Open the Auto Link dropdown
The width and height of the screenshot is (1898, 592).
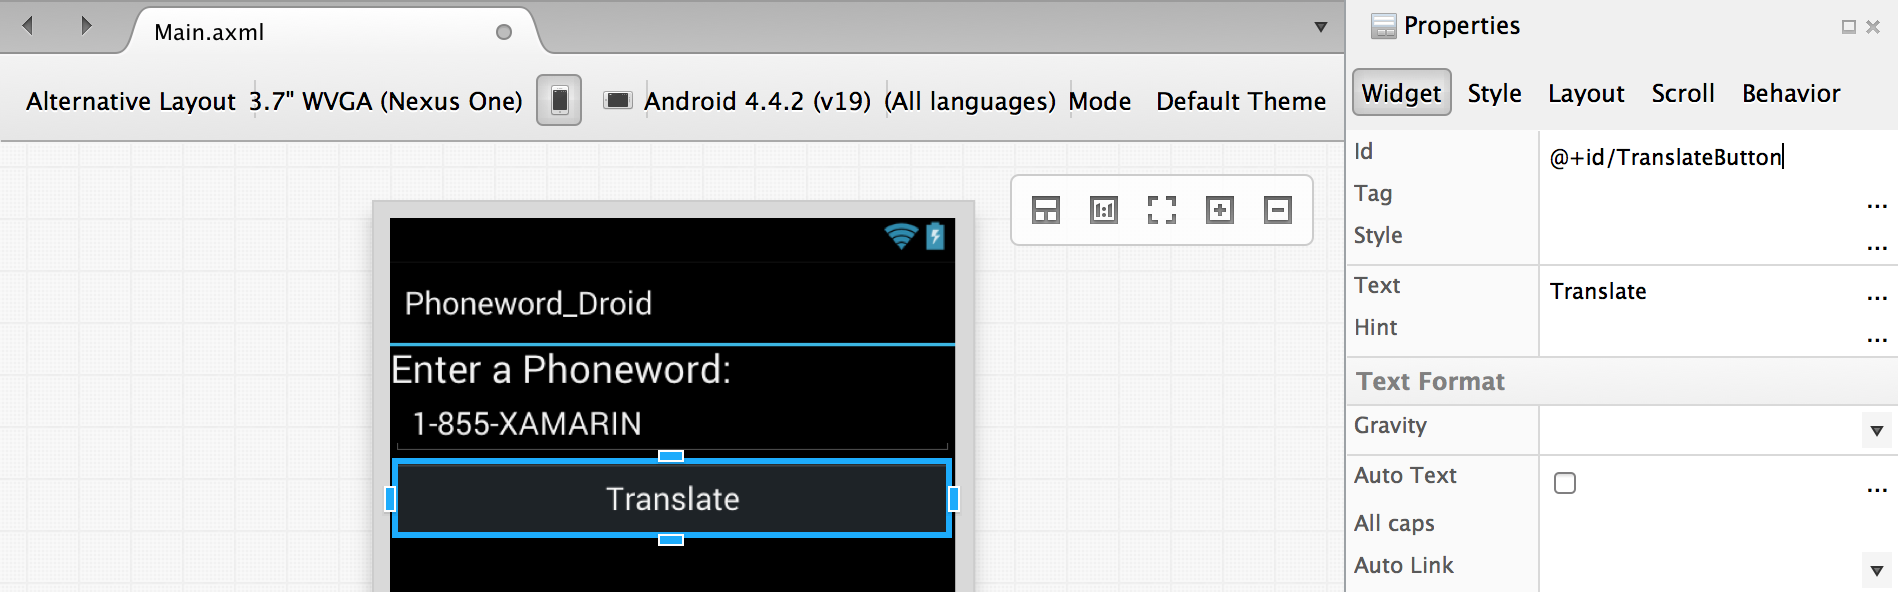(1876, 571)
